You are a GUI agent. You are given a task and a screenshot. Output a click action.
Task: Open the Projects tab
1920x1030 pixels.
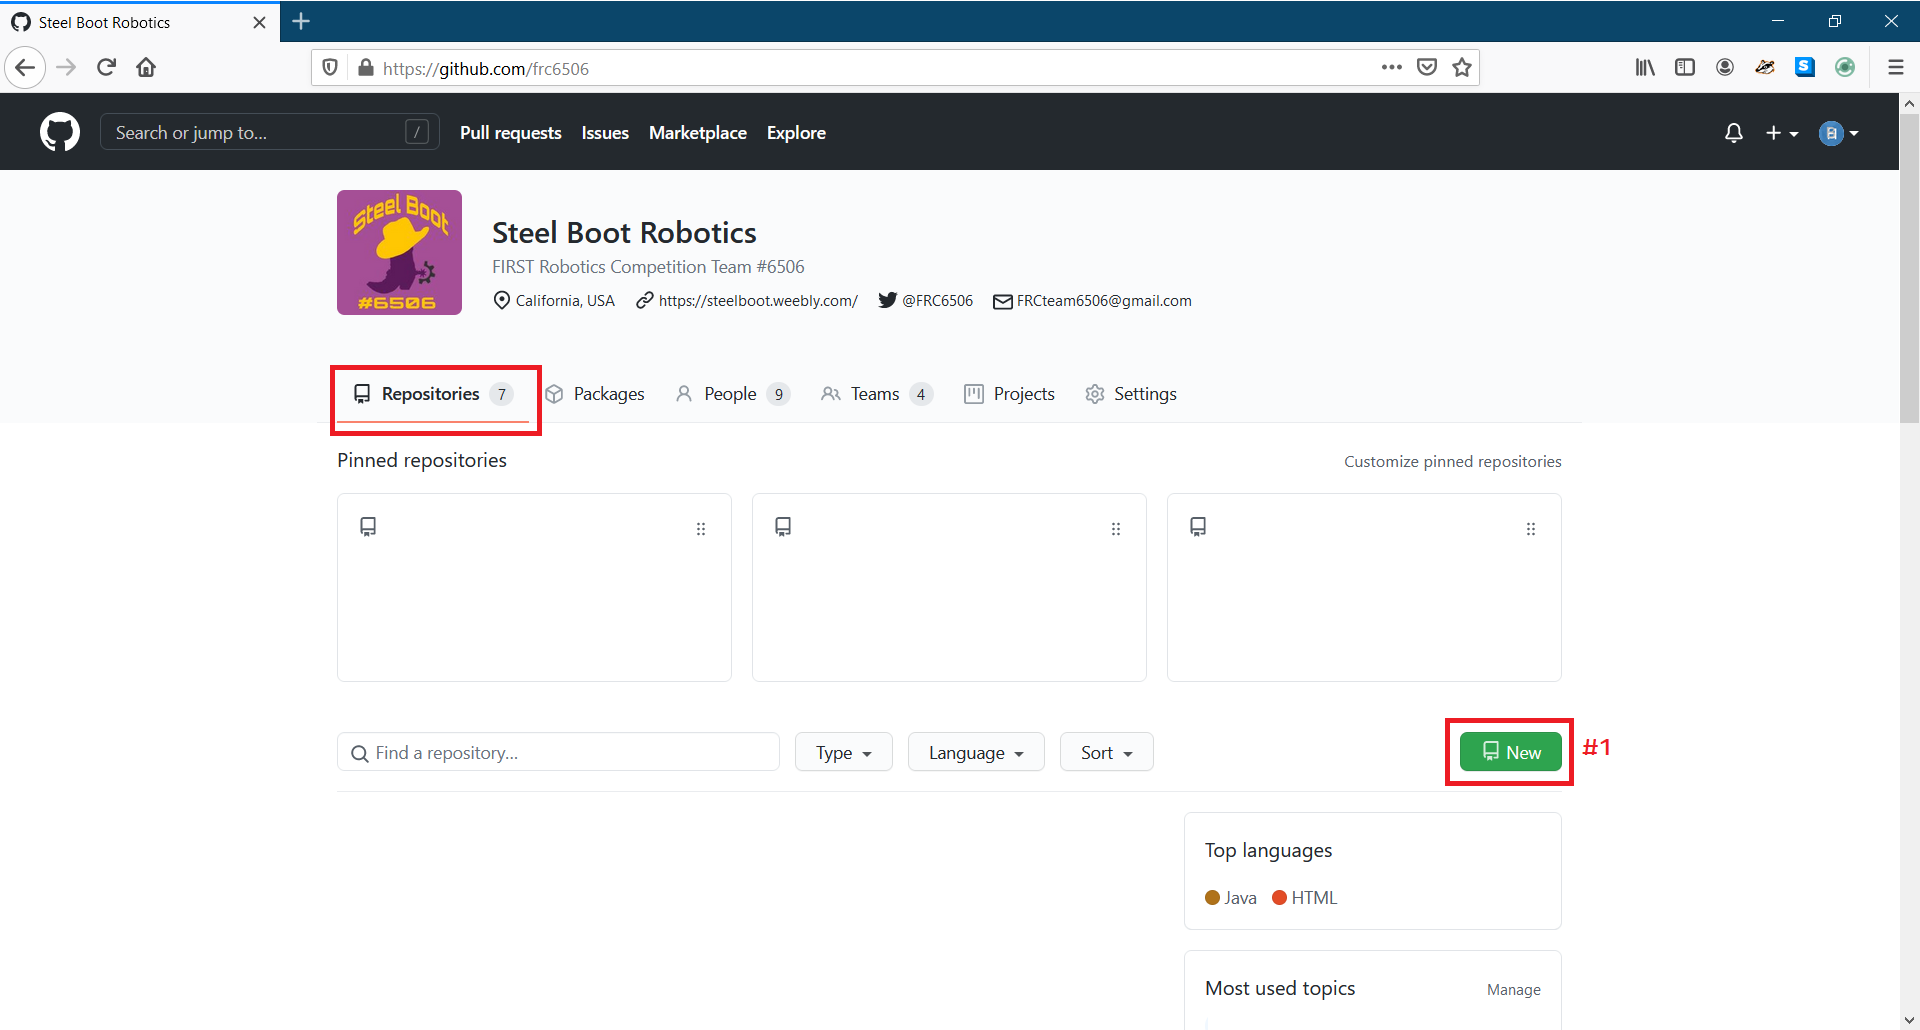[1009, 394]
